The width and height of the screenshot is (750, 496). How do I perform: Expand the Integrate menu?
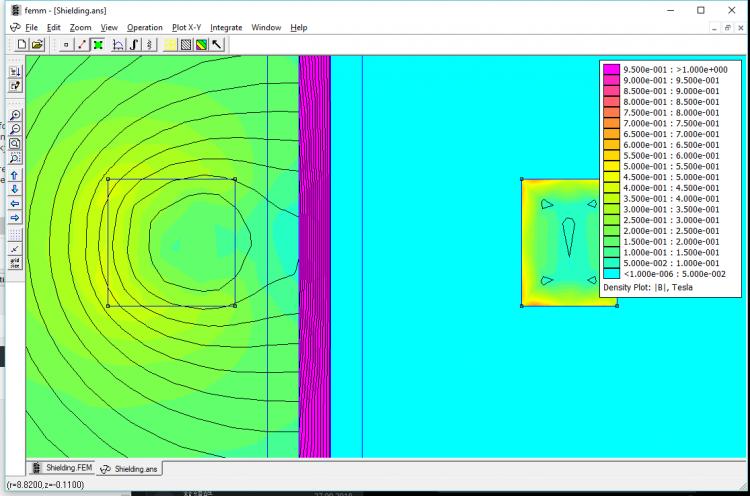226,27
